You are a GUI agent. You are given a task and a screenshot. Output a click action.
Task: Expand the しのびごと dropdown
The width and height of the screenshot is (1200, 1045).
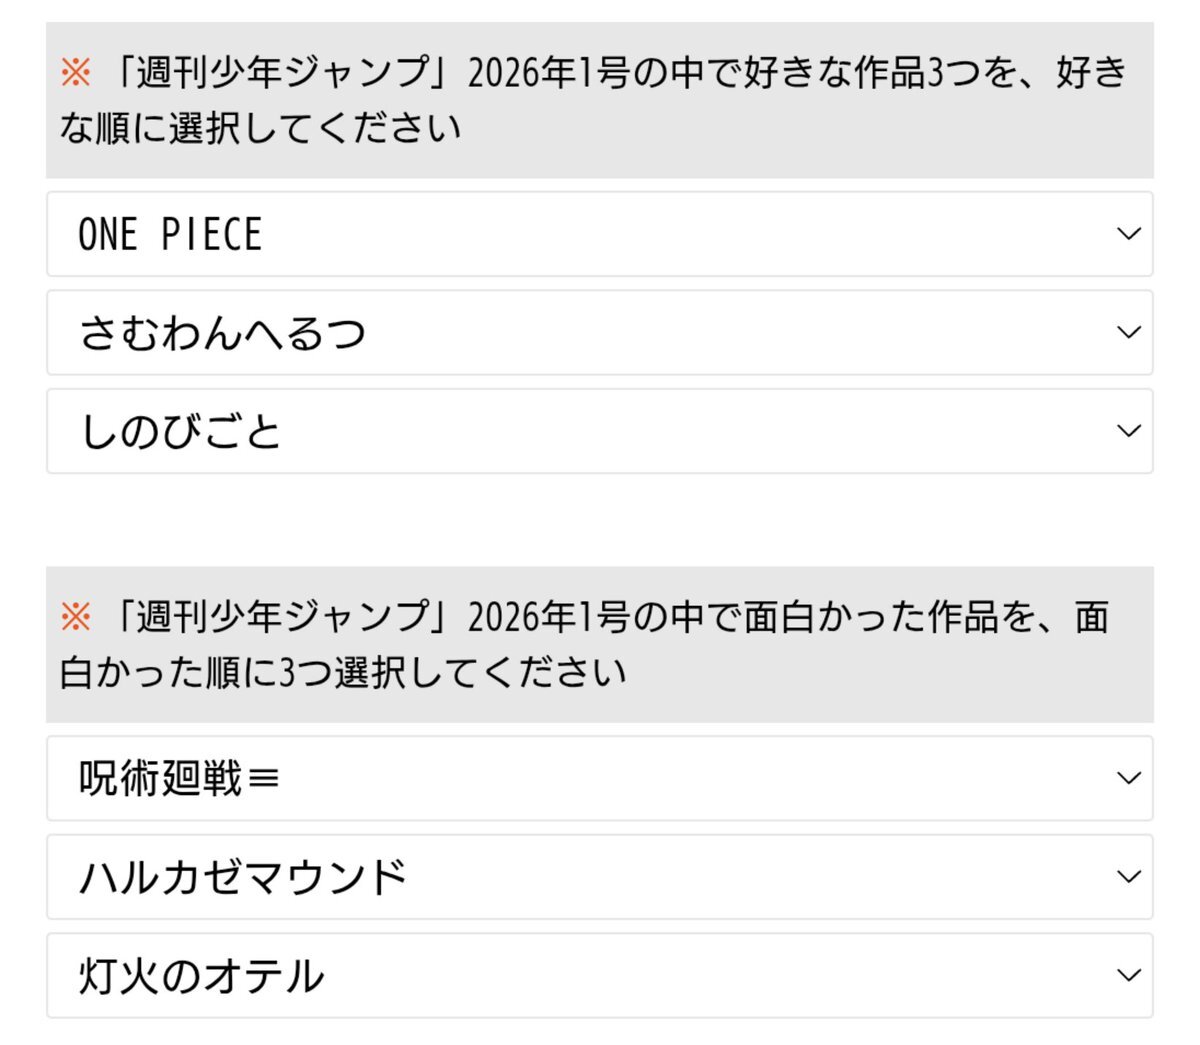598,431
